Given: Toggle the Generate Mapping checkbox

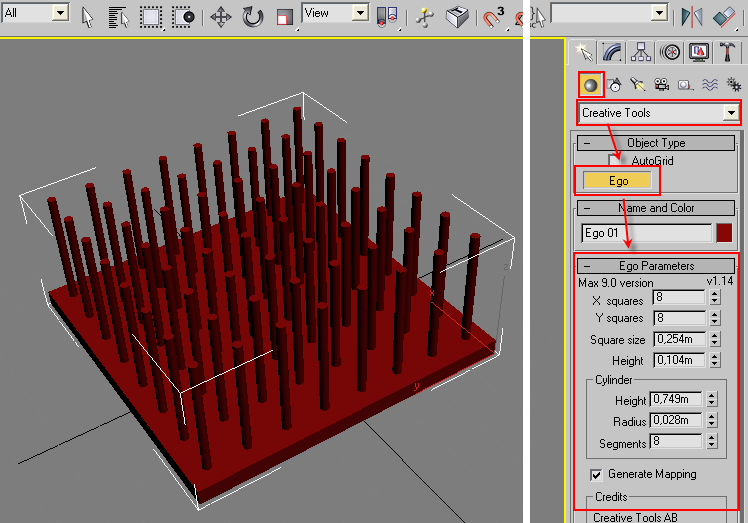Looking at the screenshot, I should [596, 475].
